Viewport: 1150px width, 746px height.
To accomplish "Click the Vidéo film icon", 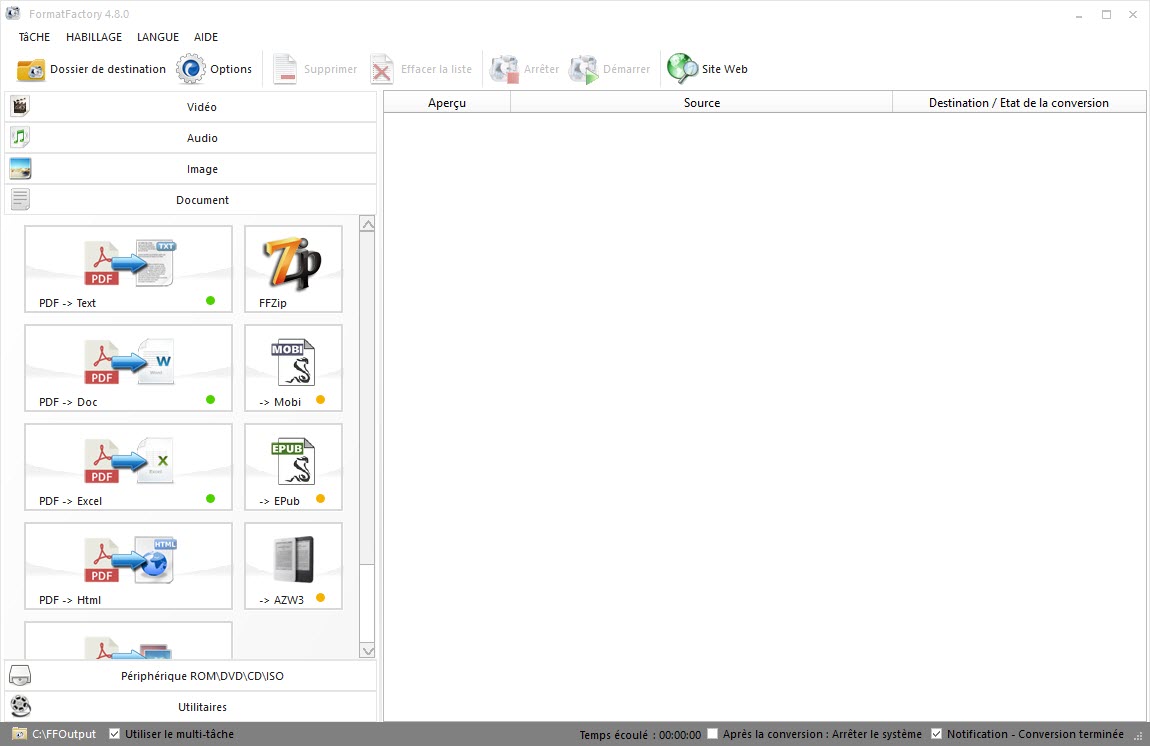I will [20, 106].
